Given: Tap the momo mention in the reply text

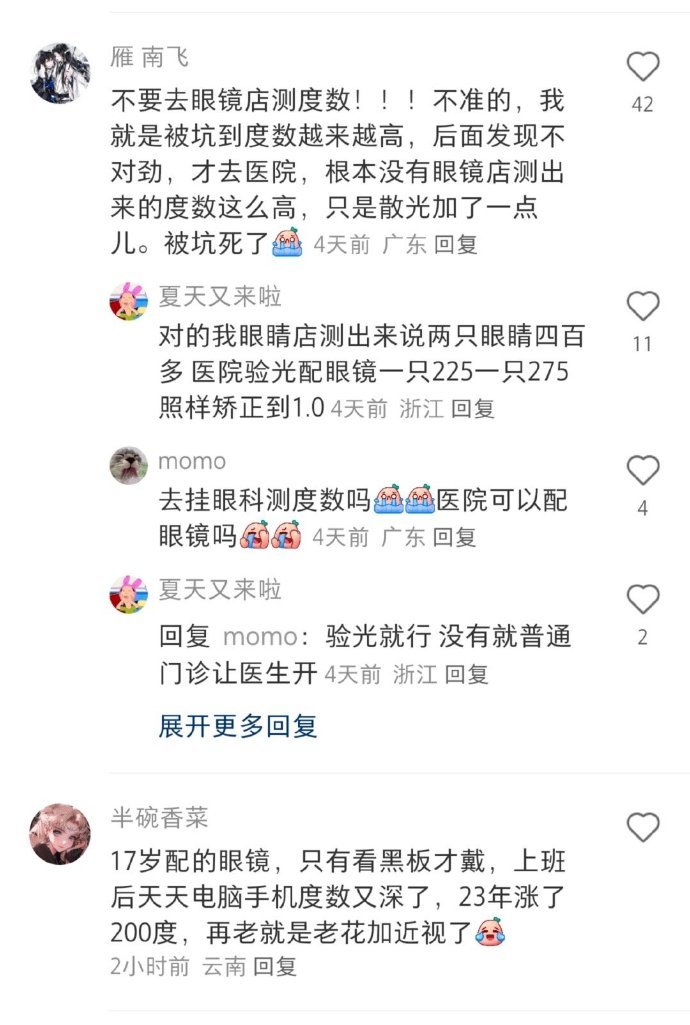Looking at the screenshot, I should (x=261, y=636).
